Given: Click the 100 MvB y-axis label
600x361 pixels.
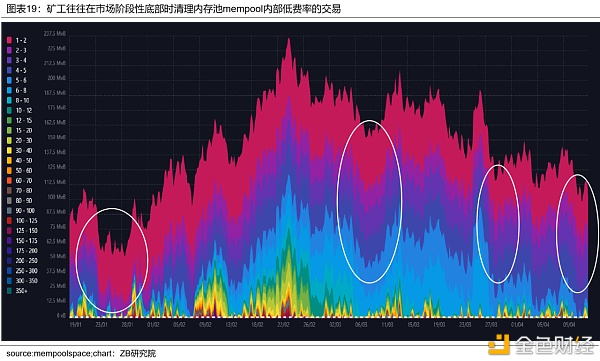Looking at the screenshot, I should coord(57,197).
